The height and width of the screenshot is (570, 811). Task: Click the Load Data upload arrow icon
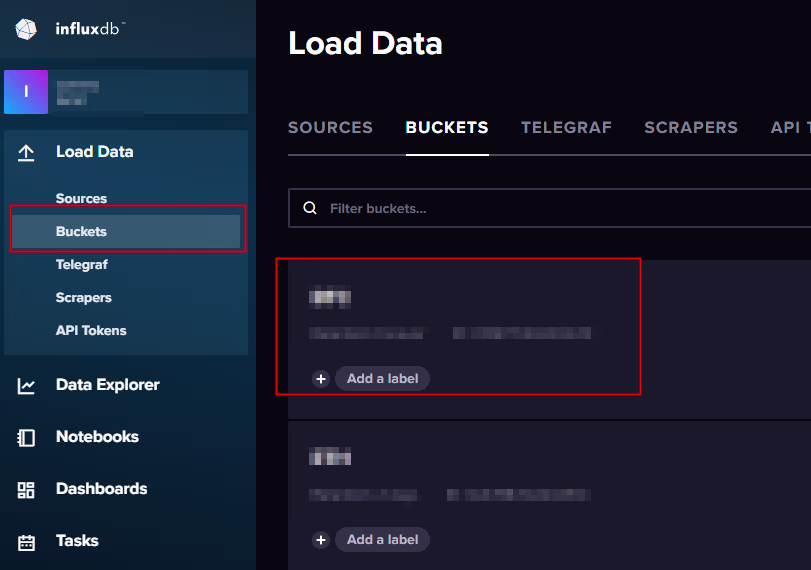tap(26, 153)
